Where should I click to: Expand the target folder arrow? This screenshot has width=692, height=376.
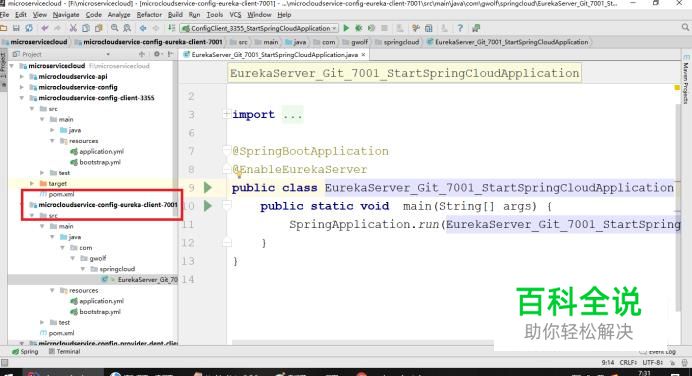click(32, 184)
